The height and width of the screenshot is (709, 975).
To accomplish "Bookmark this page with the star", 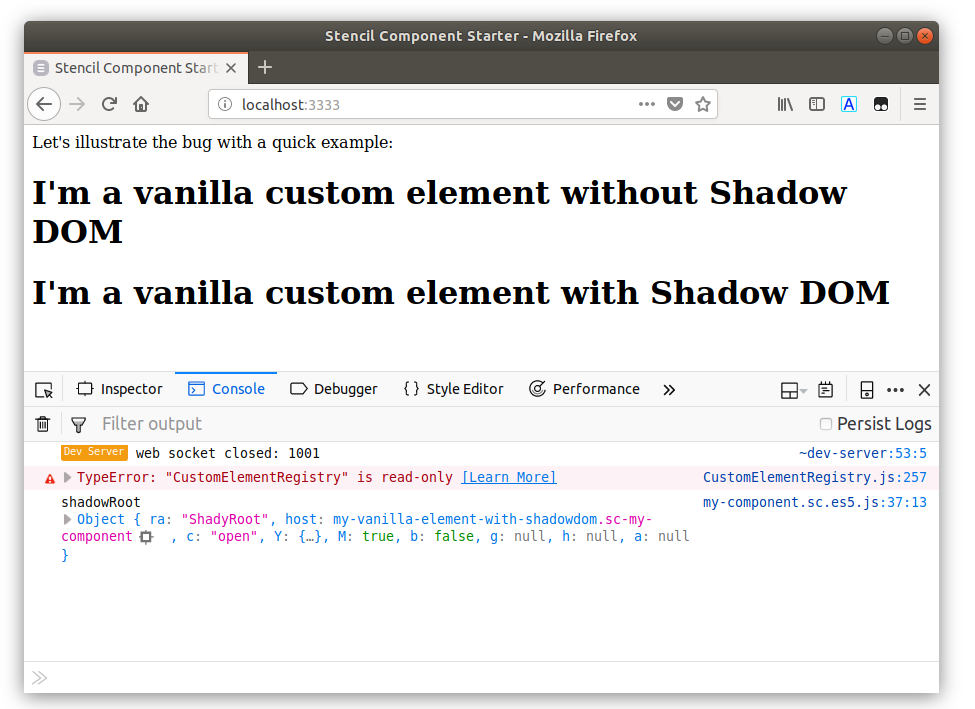I will (703, 104).
